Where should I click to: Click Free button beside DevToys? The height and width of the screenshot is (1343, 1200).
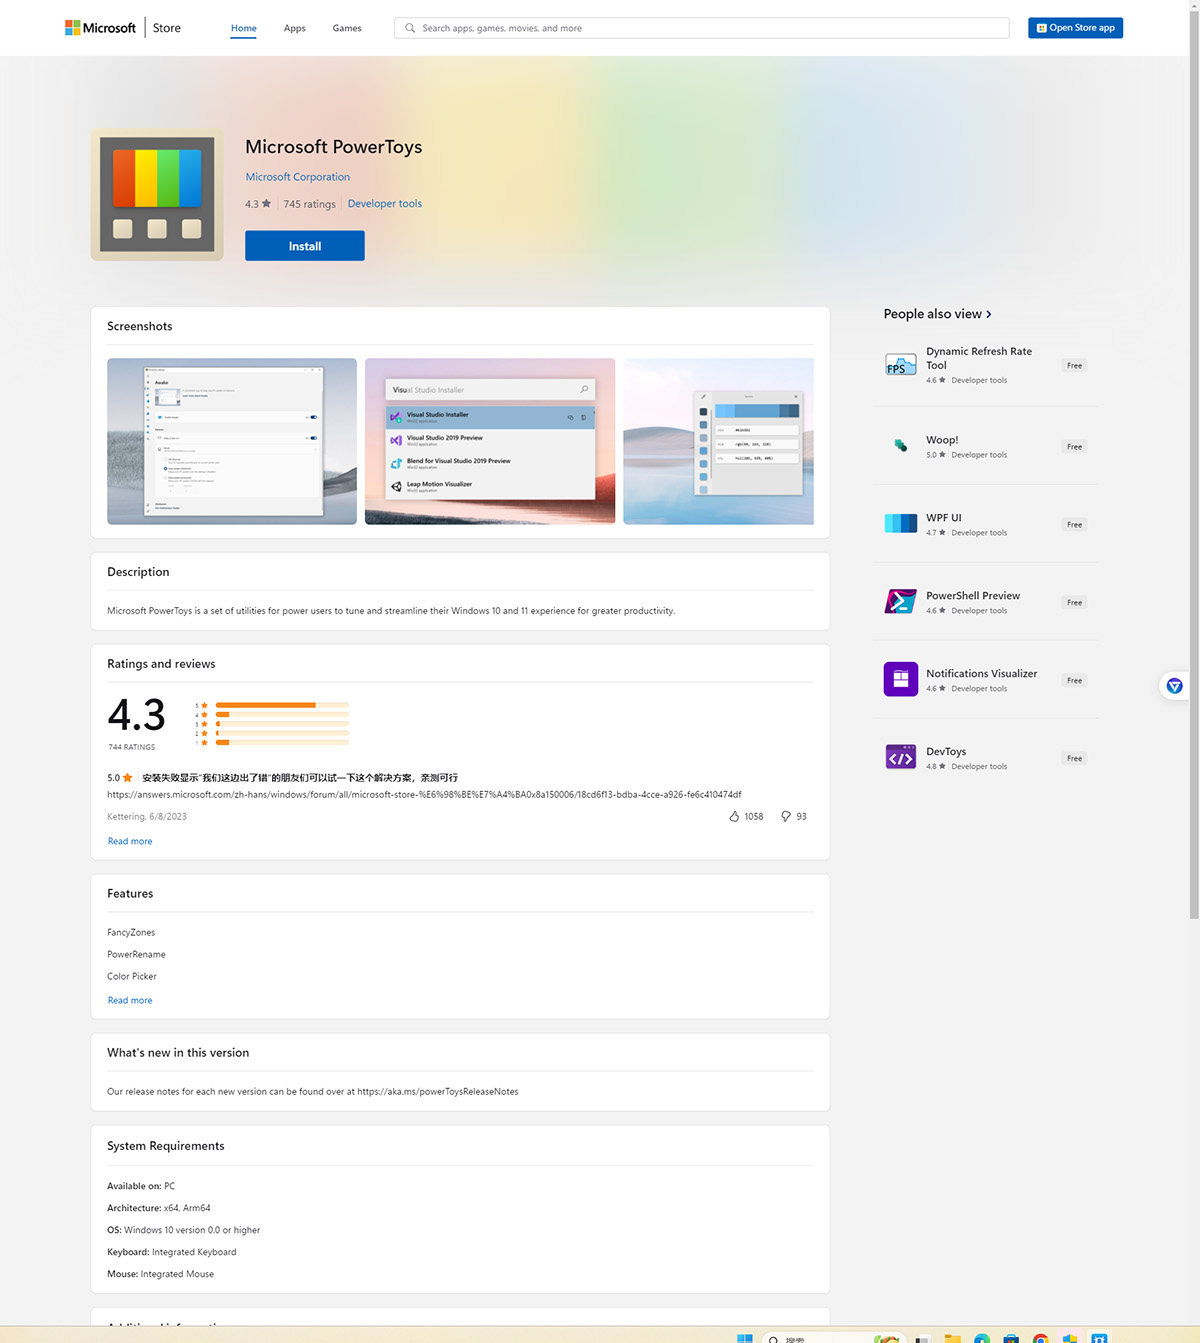point(1074,759)
